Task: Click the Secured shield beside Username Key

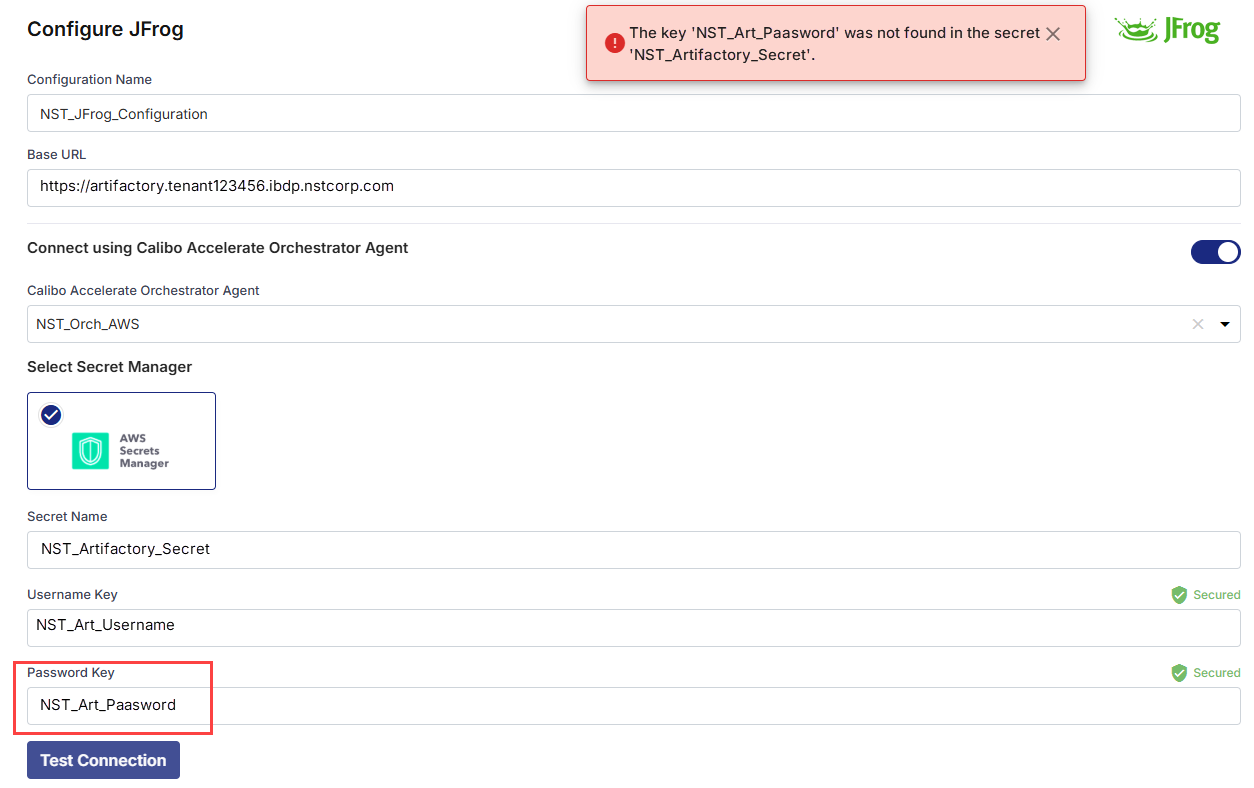Action: 1180,595
